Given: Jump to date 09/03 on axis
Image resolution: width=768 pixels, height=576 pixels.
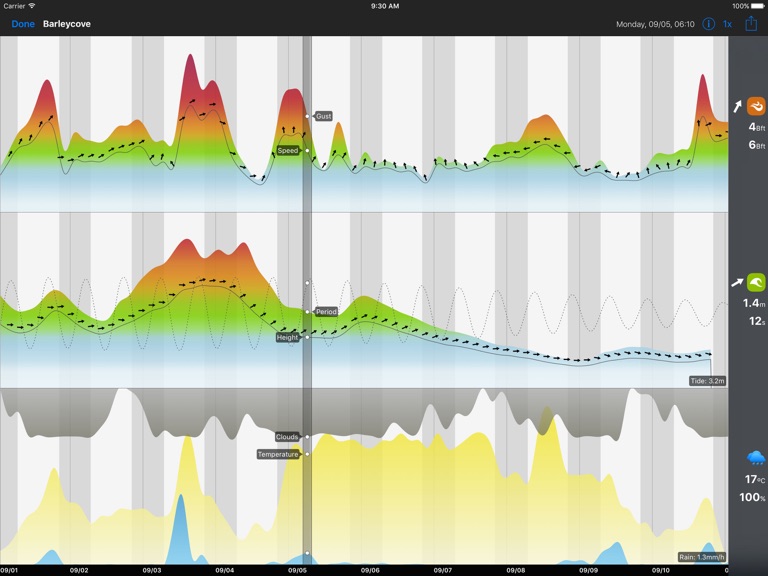Looking at the screenshot, I should (x=152, y=570).
